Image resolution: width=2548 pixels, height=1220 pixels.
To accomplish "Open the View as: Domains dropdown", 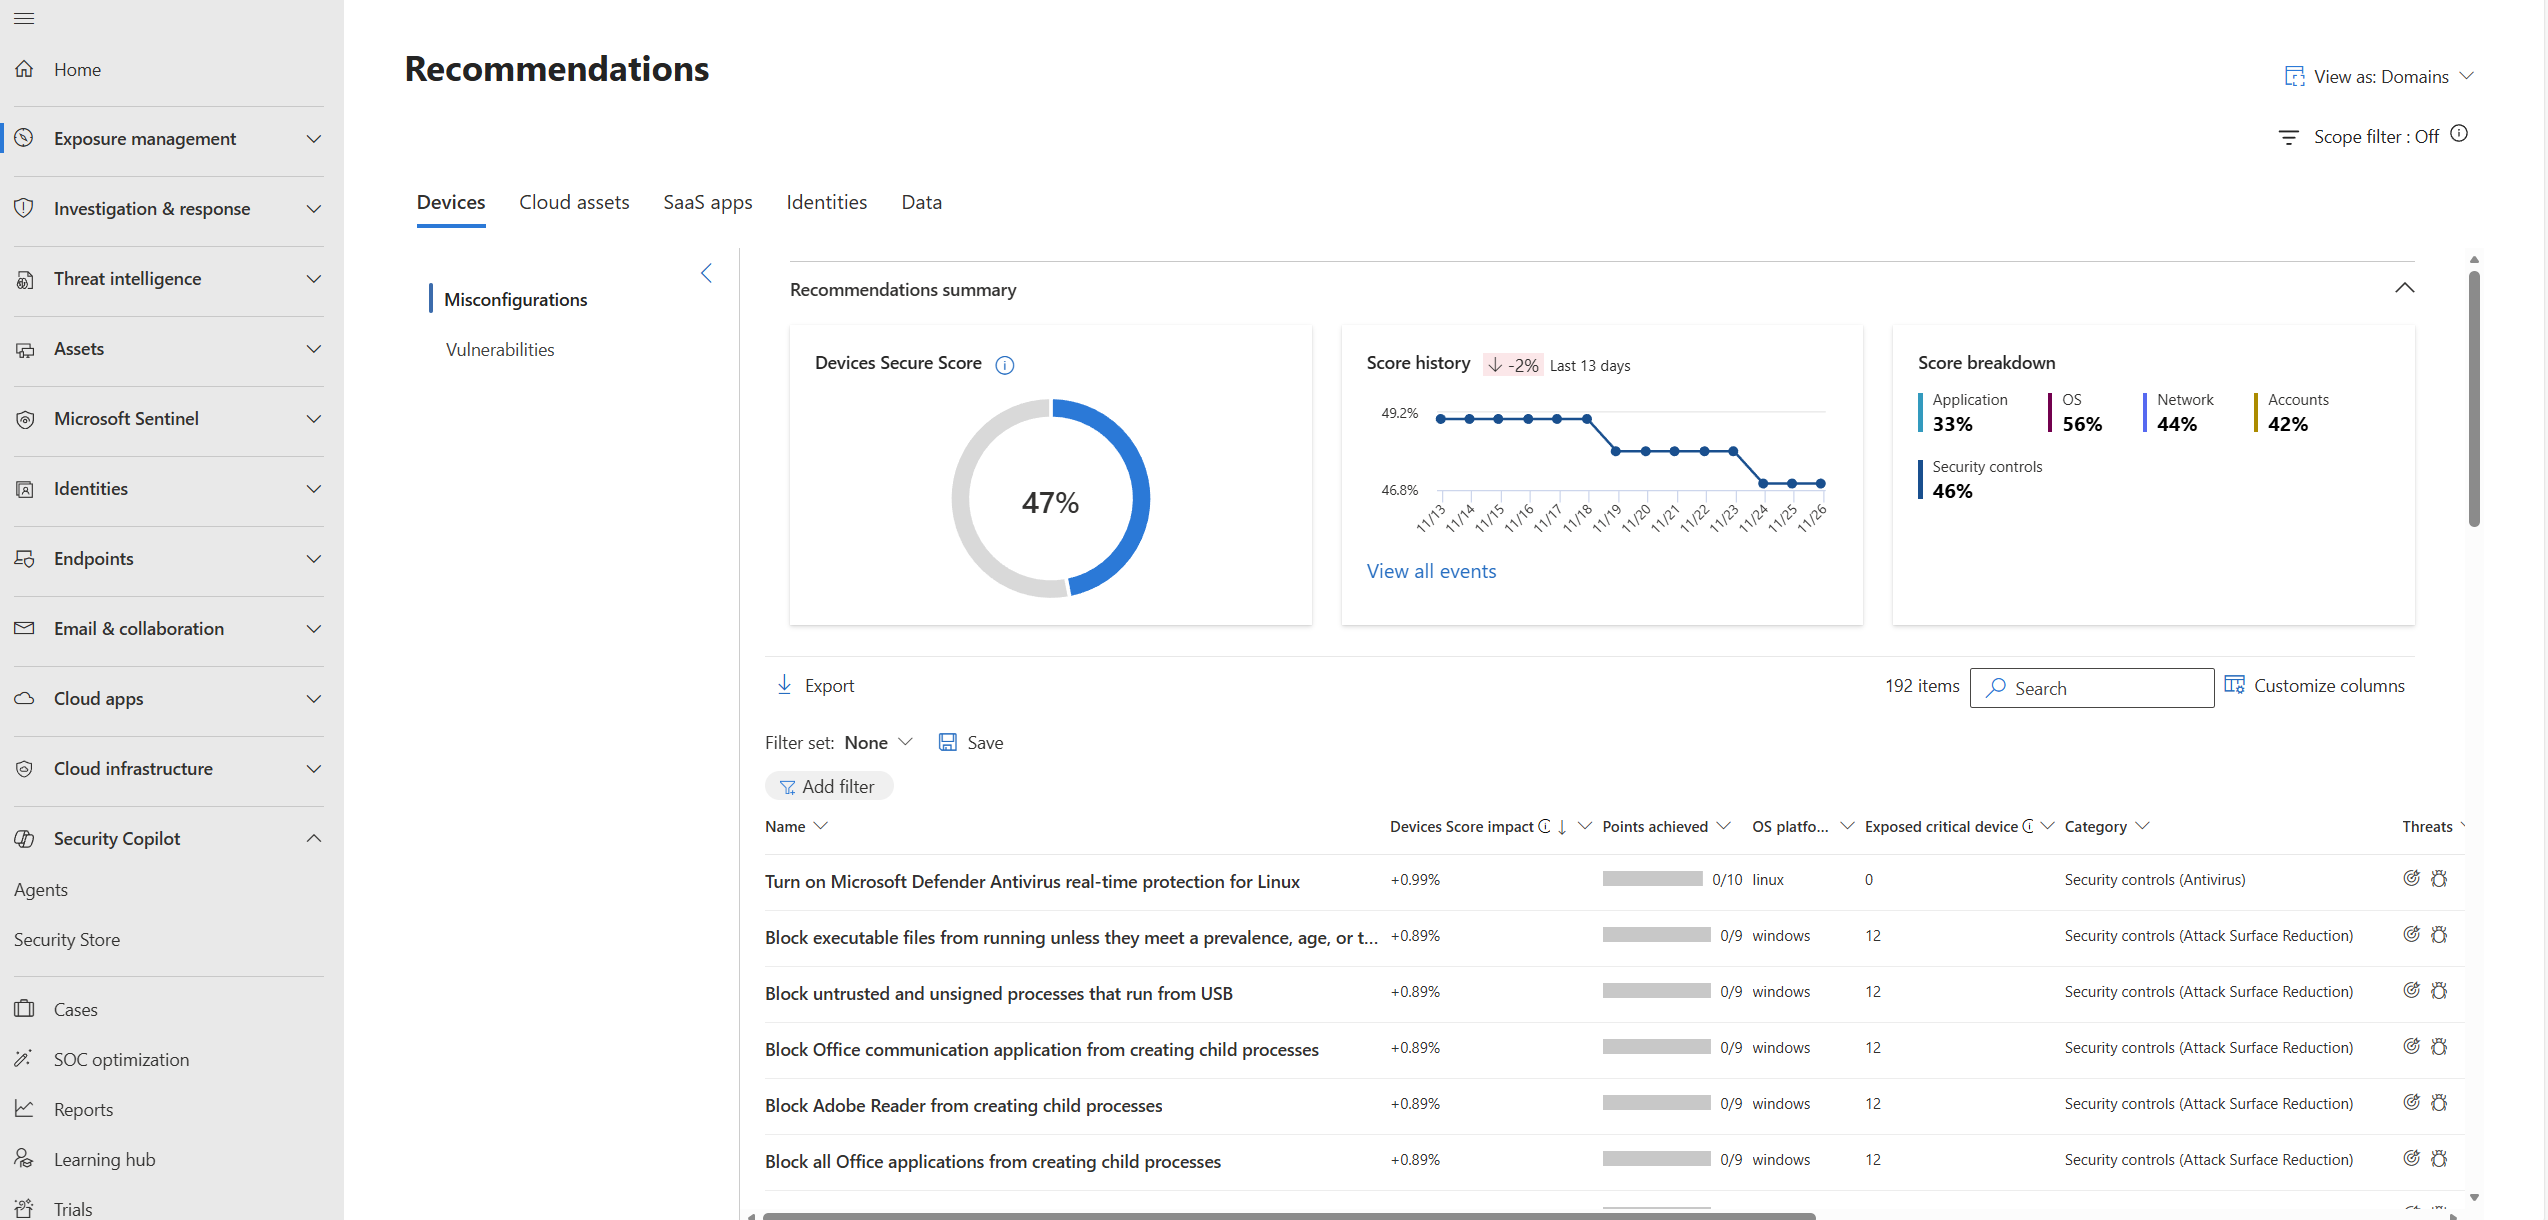I will [2380, 77].
